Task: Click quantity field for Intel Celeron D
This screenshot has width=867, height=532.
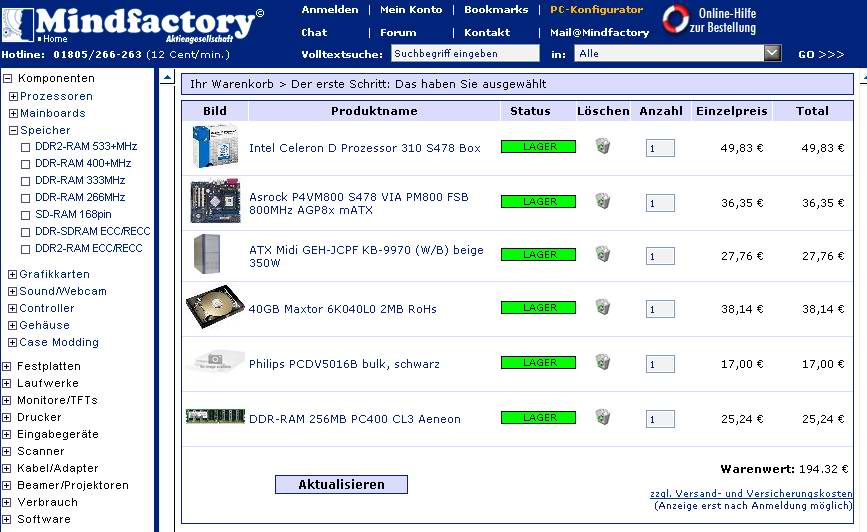Action: [x=660, y=148]
